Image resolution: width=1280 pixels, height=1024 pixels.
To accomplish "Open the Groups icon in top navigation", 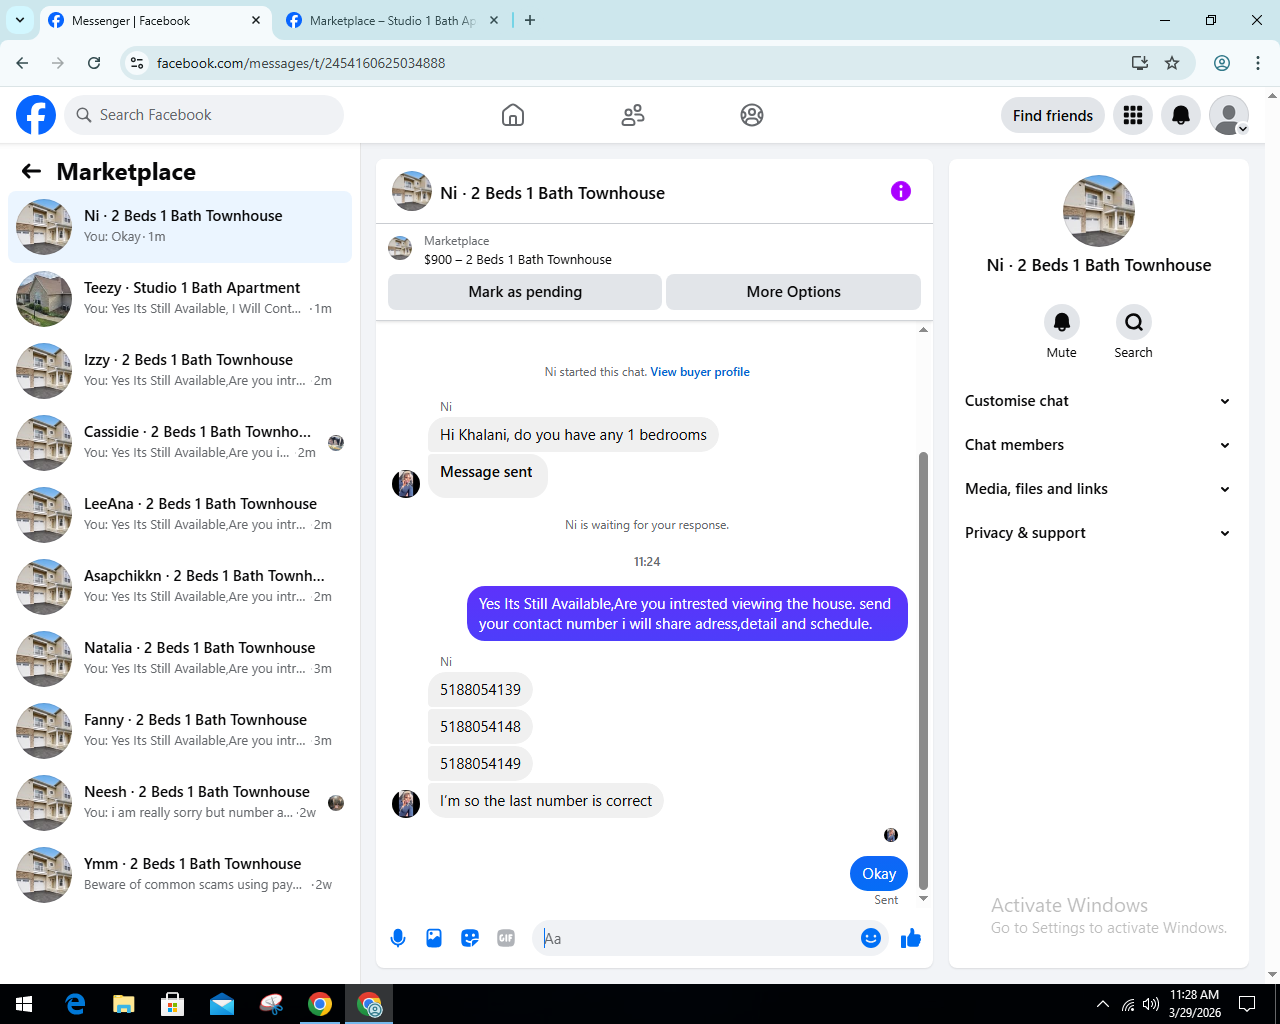I will point(752,115).
